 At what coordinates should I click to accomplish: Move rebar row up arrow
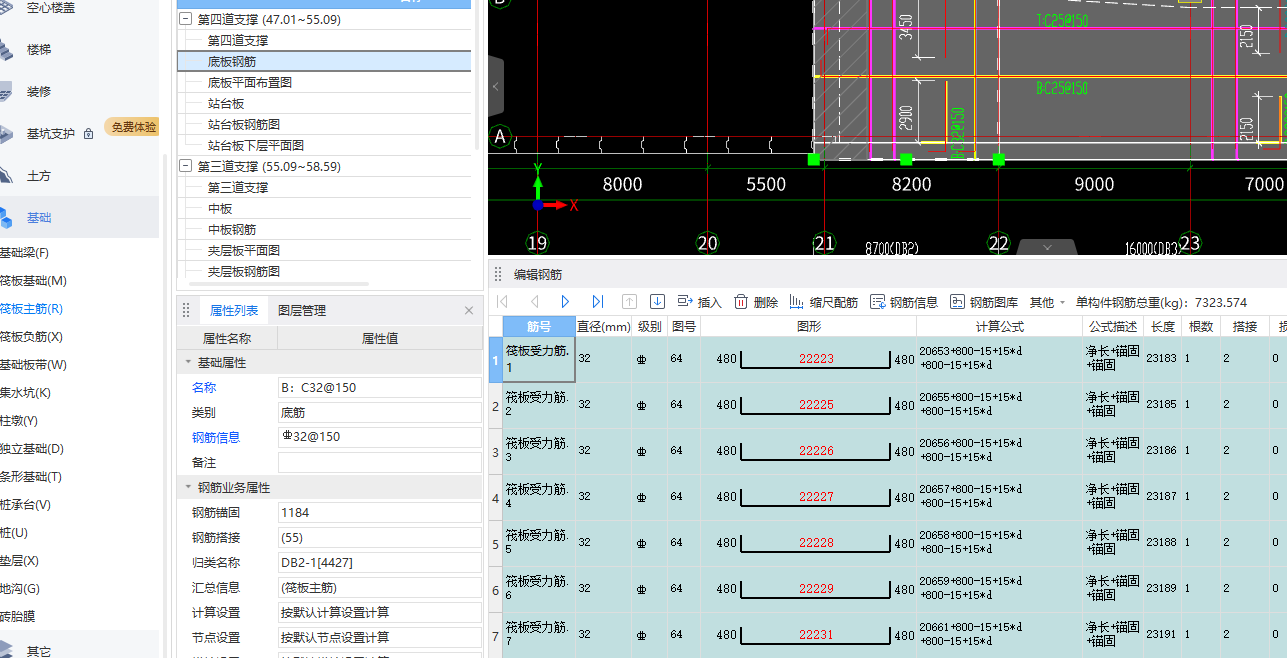click(629, 301)
